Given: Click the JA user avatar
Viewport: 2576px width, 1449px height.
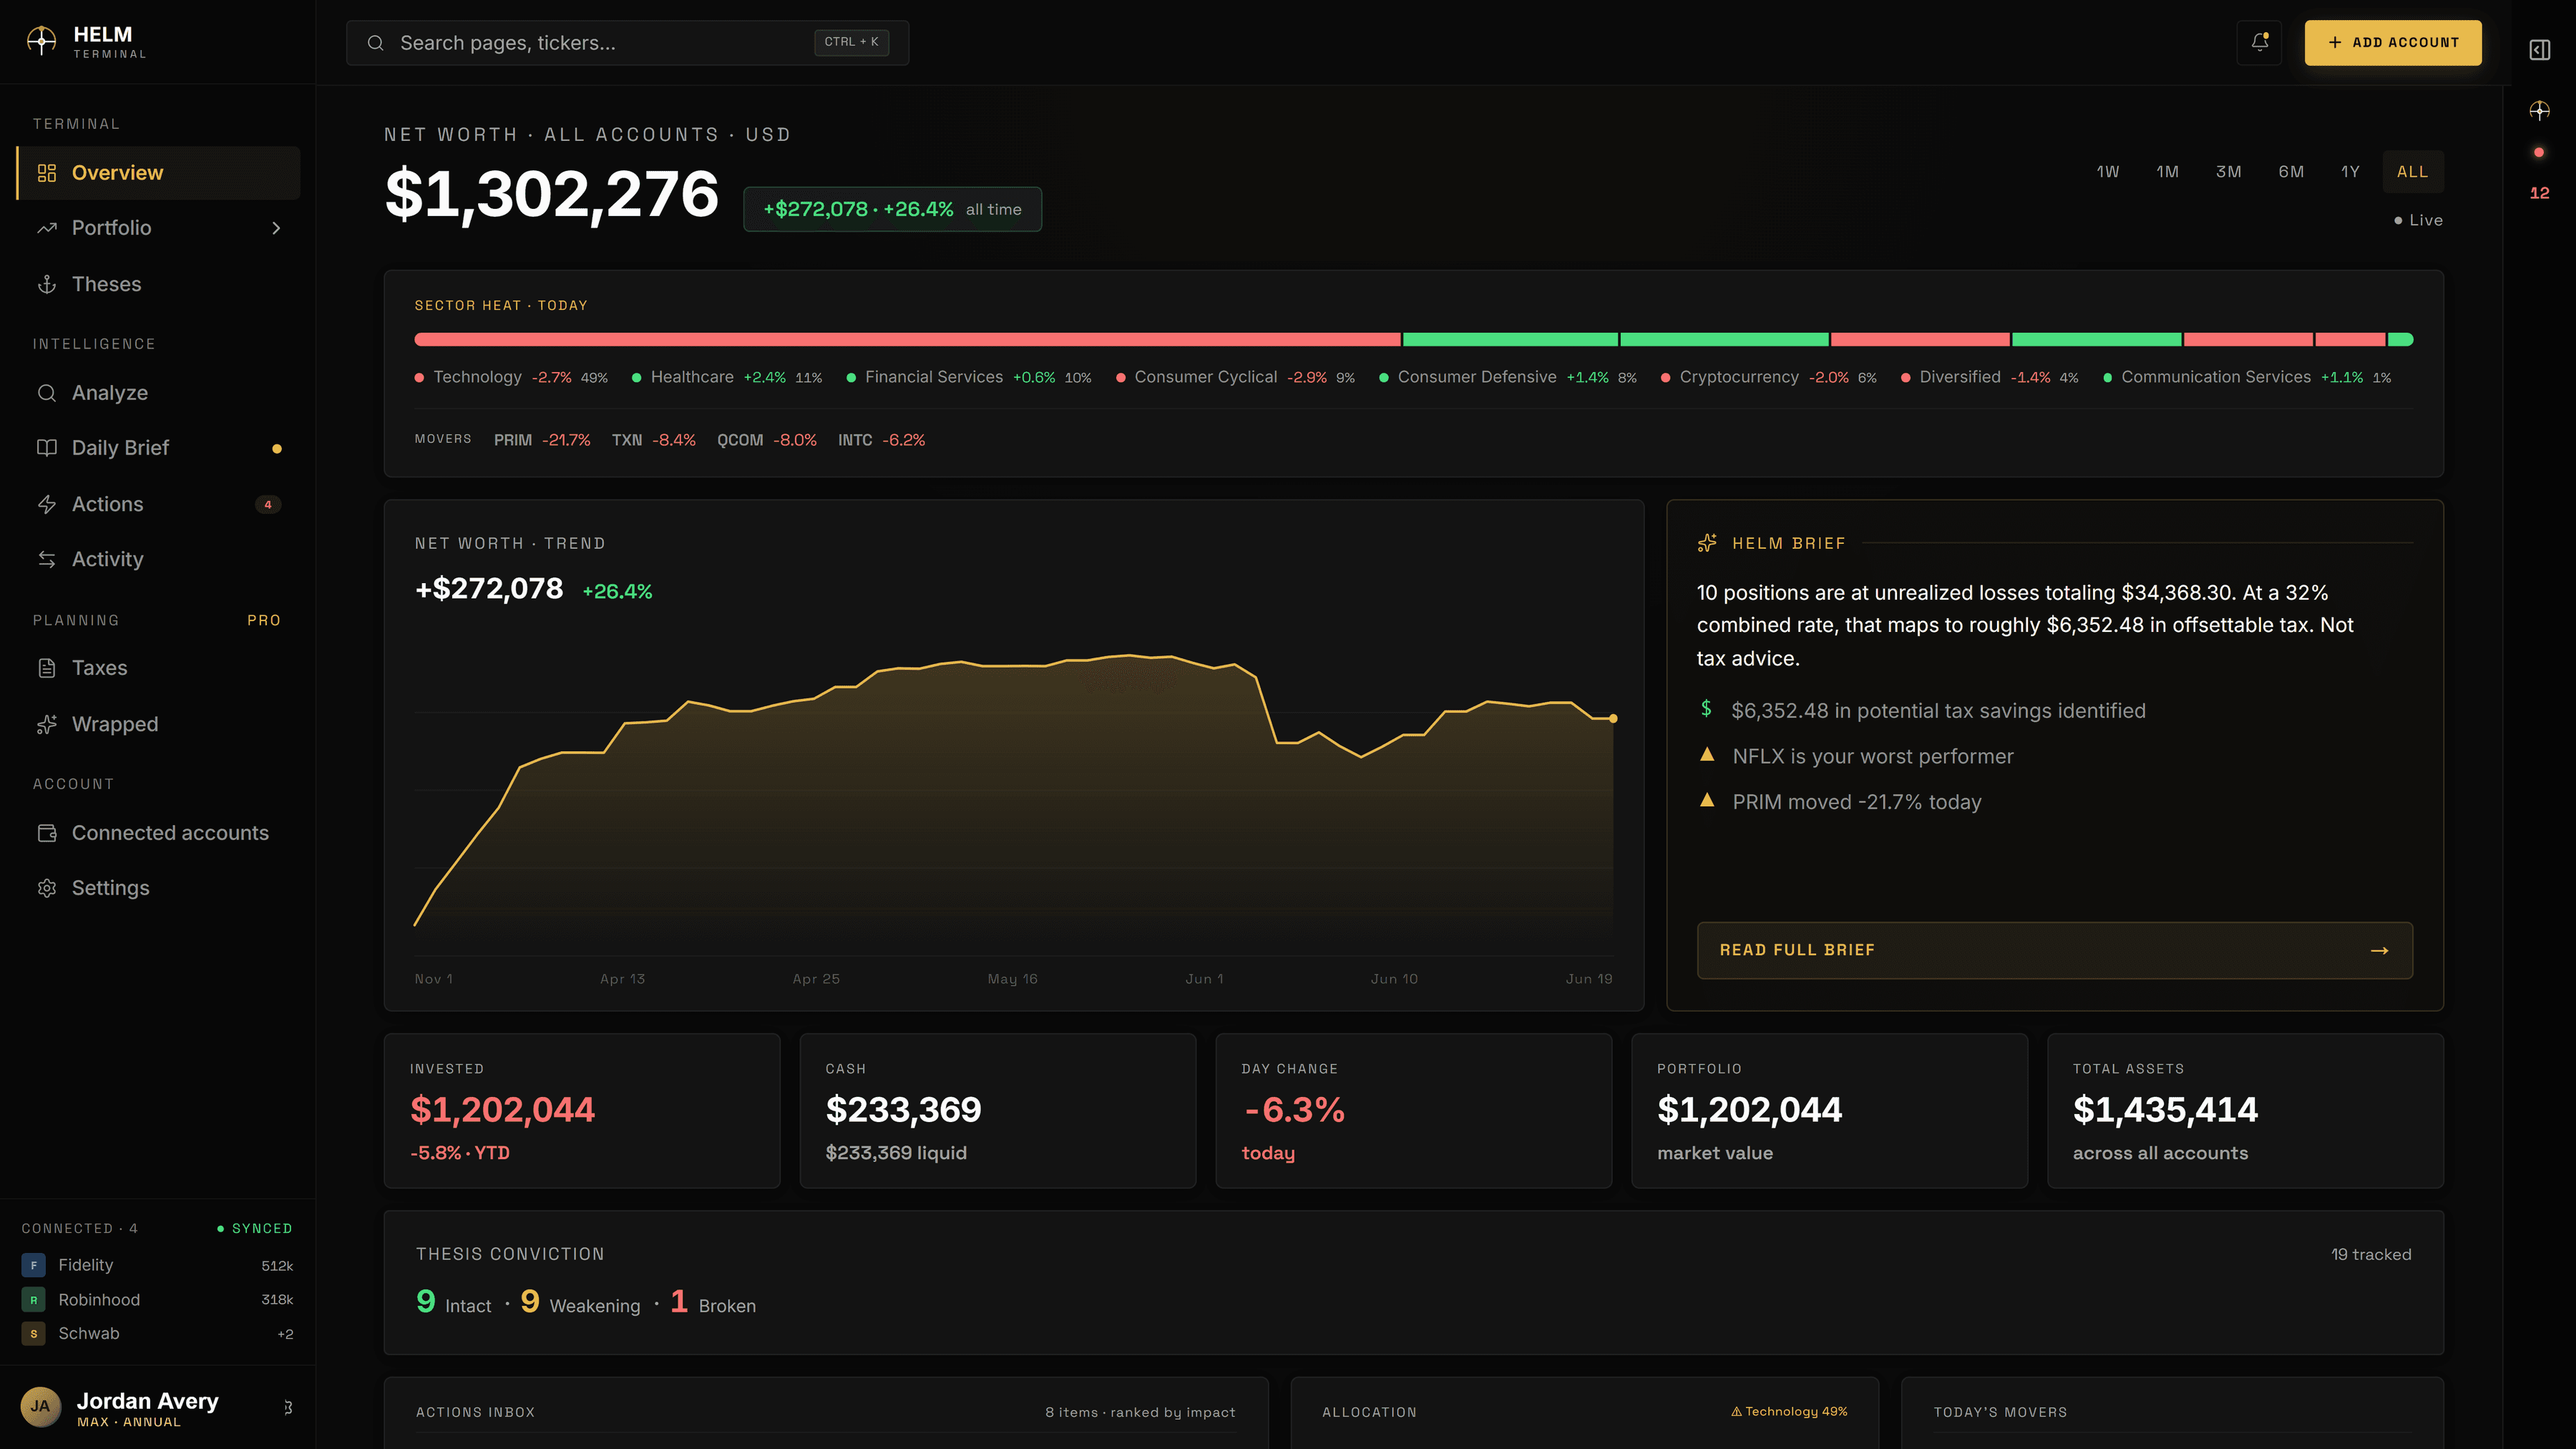Looking at the screenshot, I should 40,1407.
